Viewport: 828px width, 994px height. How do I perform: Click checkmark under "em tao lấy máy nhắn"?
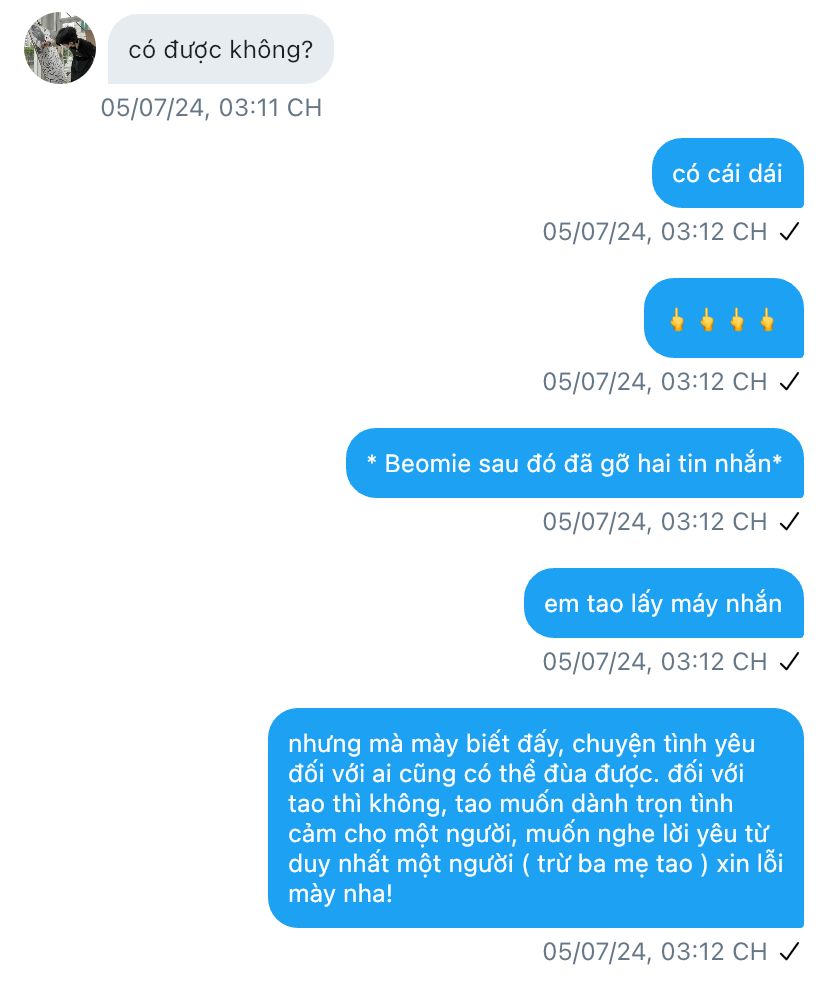(x=789, y=662)
